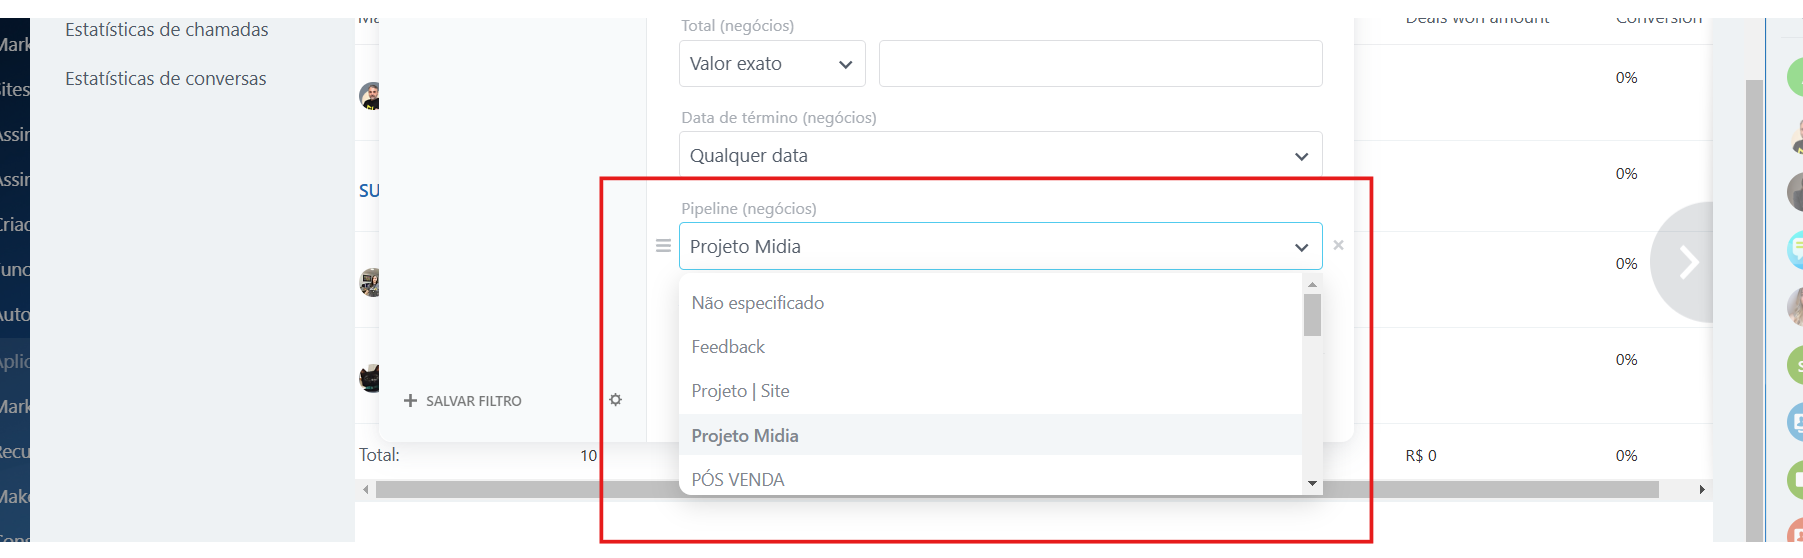Expand the Qualquer data dropdown
Viewport: 1803px width, 558px height.
1000,156
